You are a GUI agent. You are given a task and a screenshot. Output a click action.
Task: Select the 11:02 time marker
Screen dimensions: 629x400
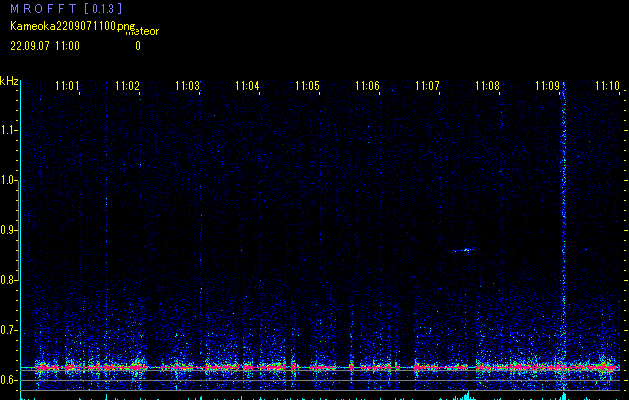tap(127, 86)
